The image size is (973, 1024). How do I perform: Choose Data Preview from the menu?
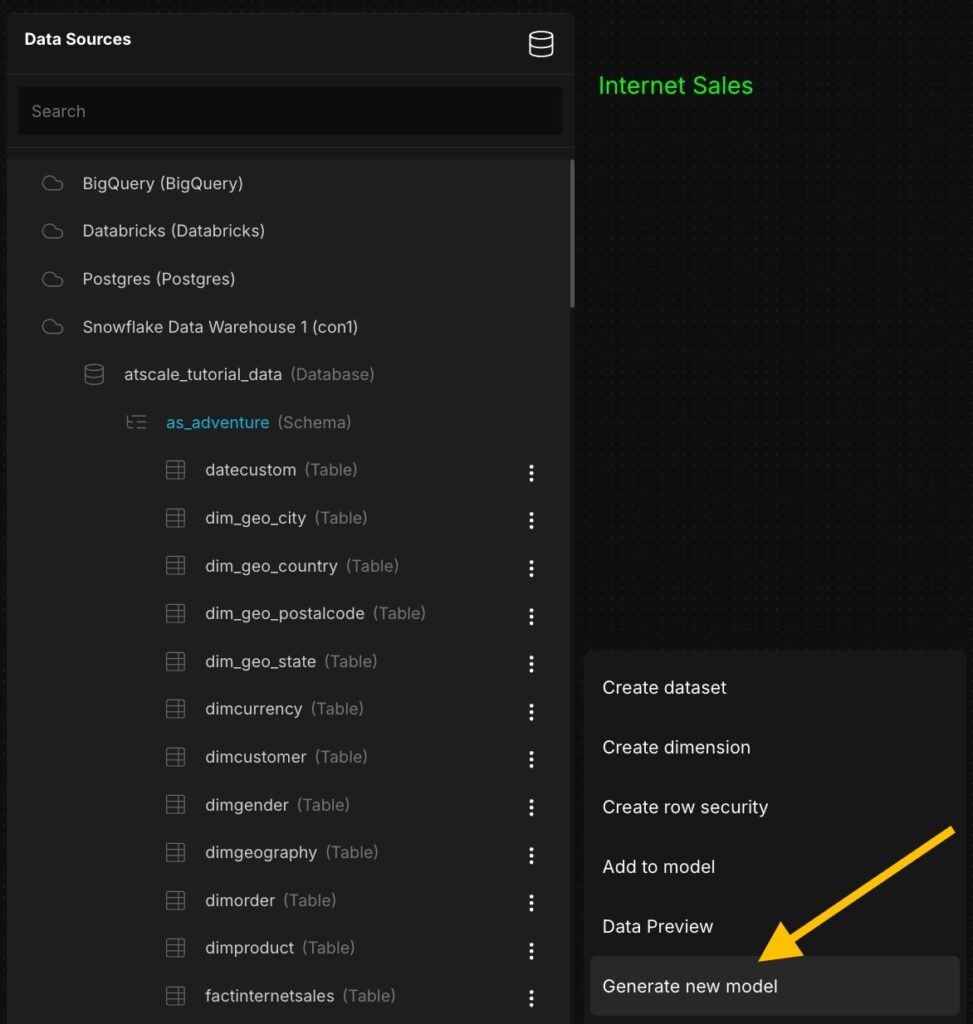click(x=657, y=927)
